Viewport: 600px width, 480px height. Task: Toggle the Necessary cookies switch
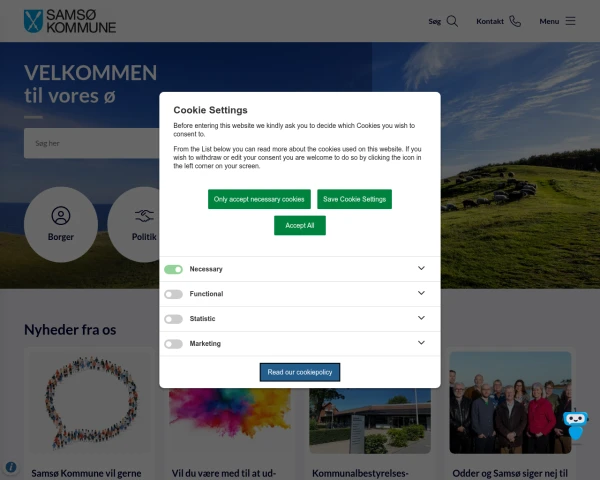pyautogui.click(x=173, y=269)
